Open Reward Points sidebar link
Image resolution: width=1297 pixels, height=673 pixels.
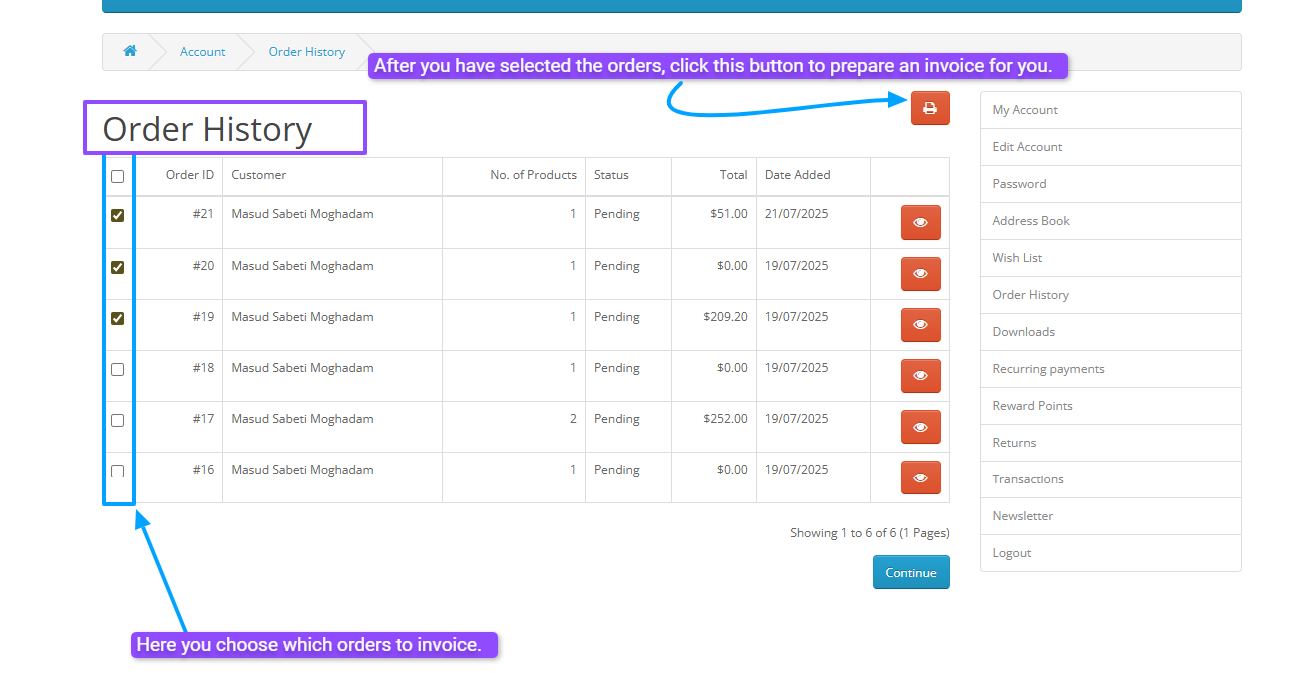pyautogui.click(x=1032, y=406)
